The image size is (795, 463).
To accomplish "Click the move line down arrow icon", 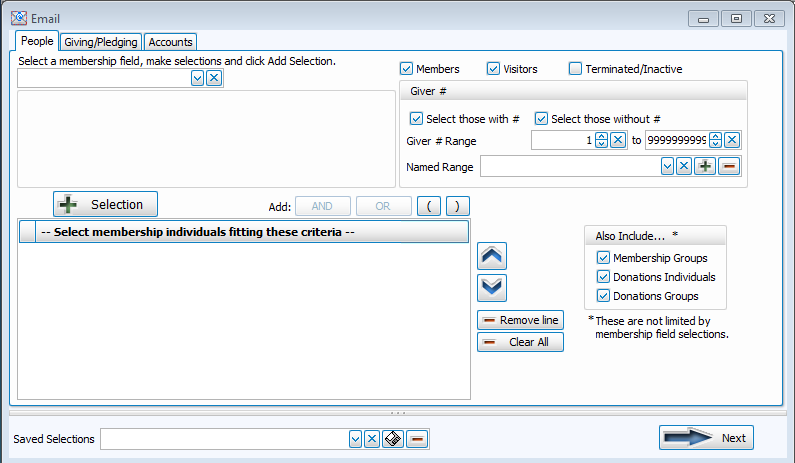I will pyautogui.click(x=493, y=288).
